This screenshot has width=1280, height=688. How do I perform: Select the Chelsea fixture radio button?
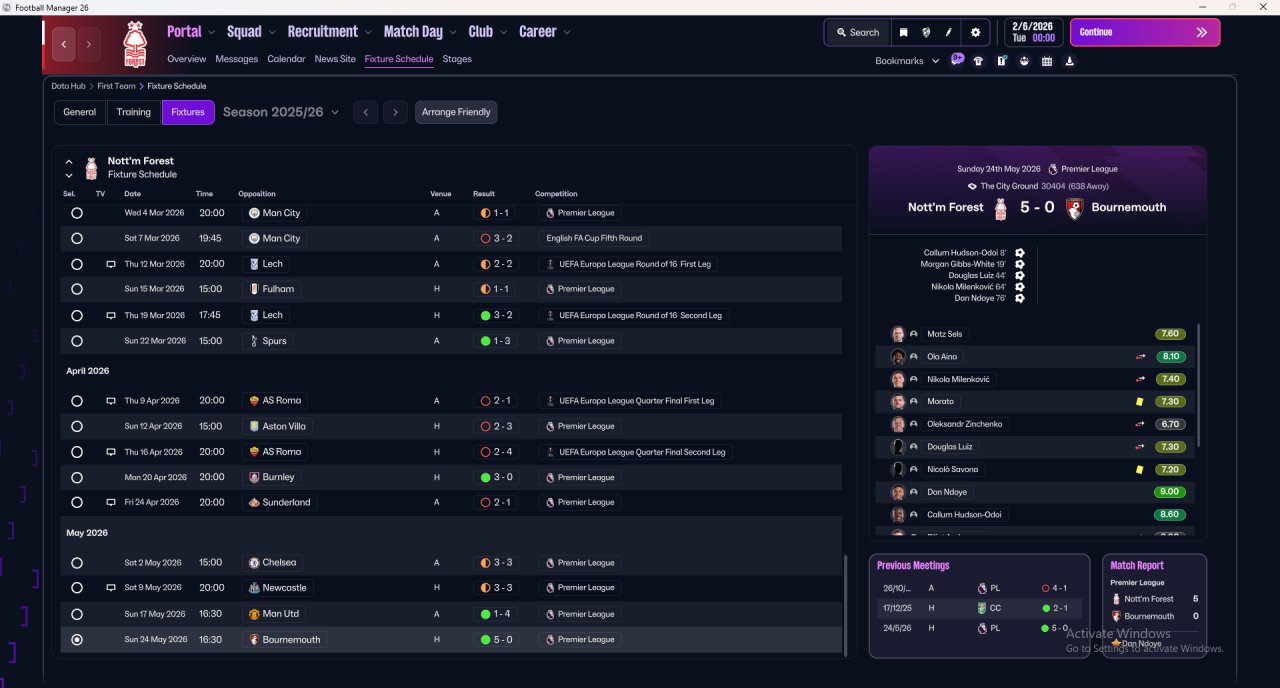[77, 563]
